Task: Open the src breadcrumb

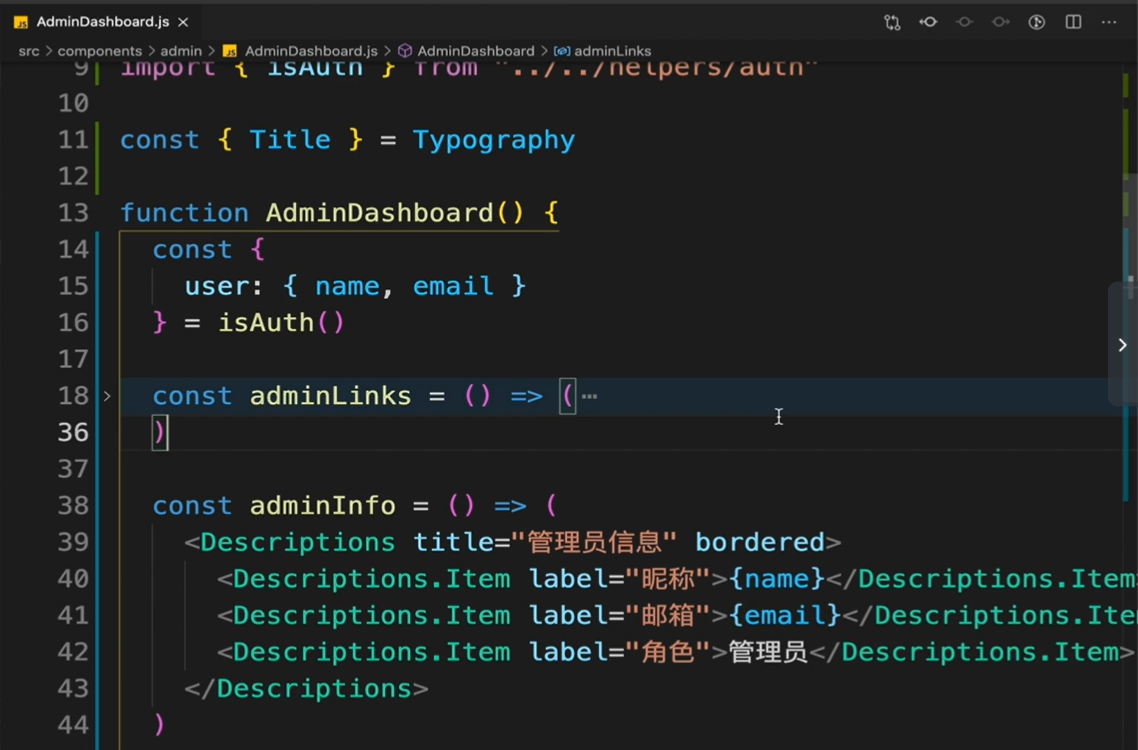Action: pyautogui.click(x=29, y=51)
